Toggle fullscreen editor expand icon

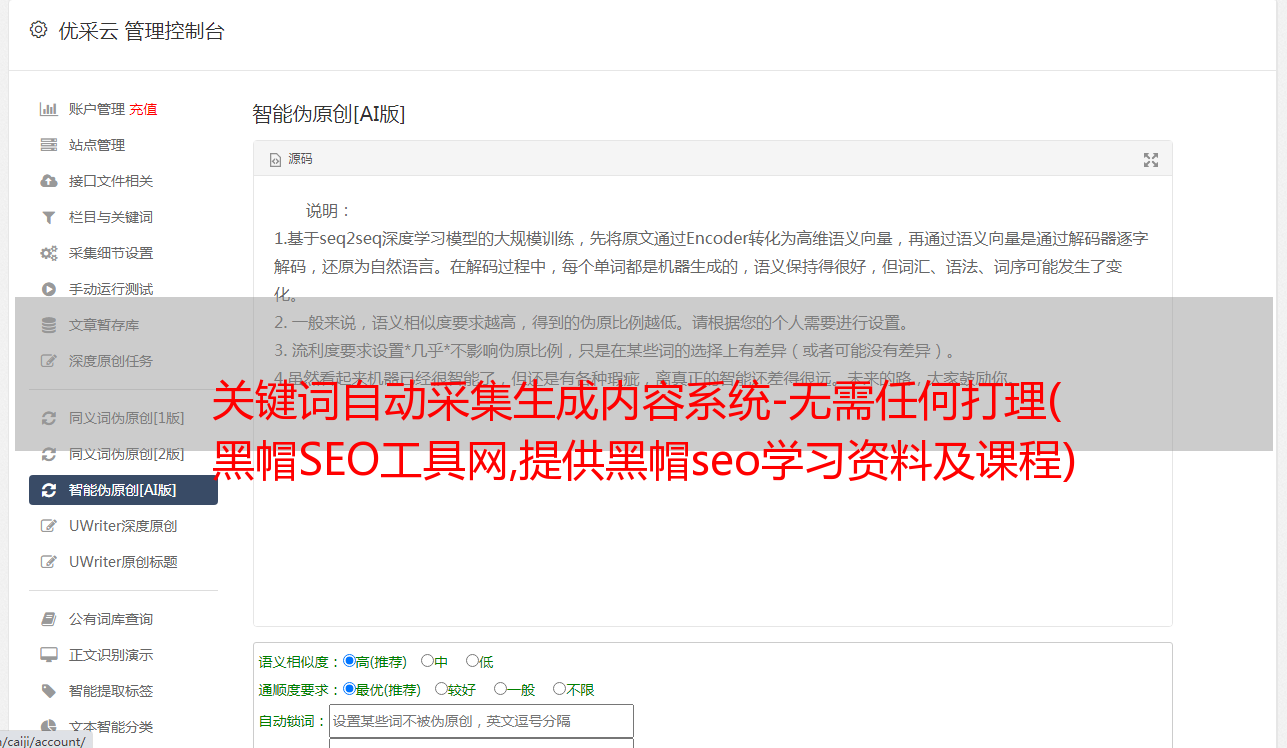click(x=1151, y=159)
